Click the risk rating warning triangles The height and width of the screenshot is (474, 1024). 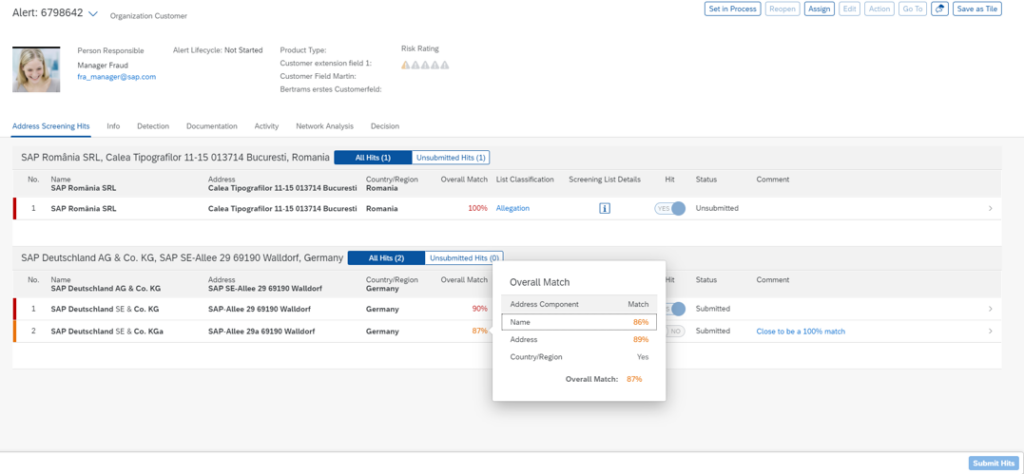425,65
